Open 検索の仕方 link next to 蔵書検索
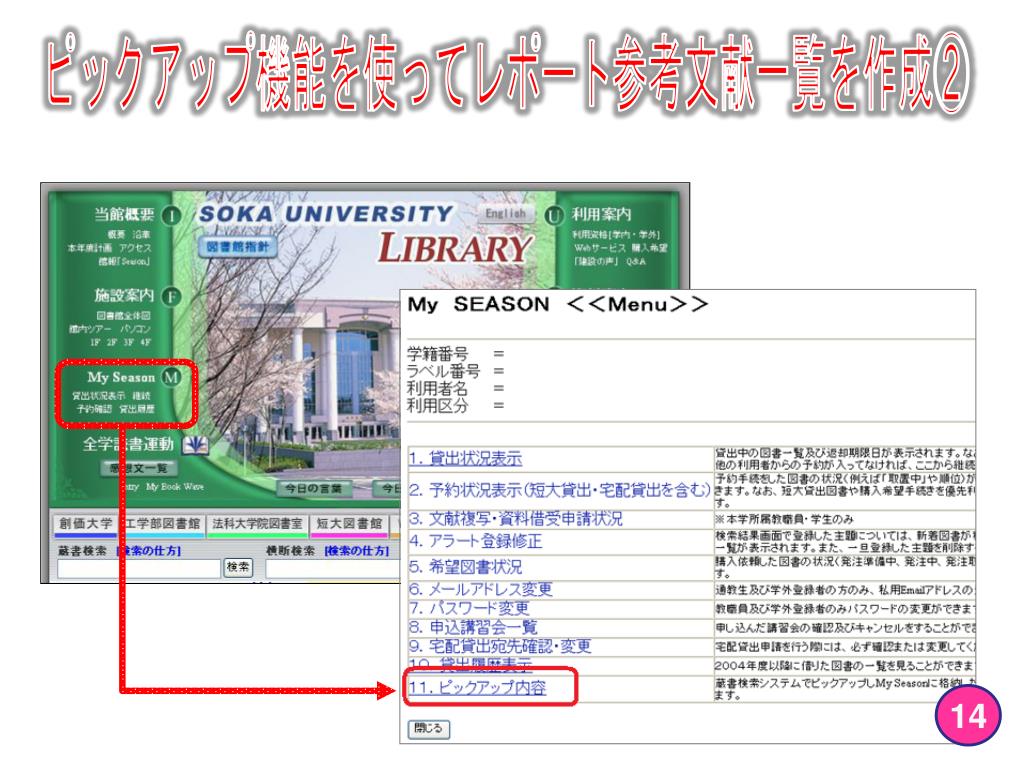 coord(149,551)
